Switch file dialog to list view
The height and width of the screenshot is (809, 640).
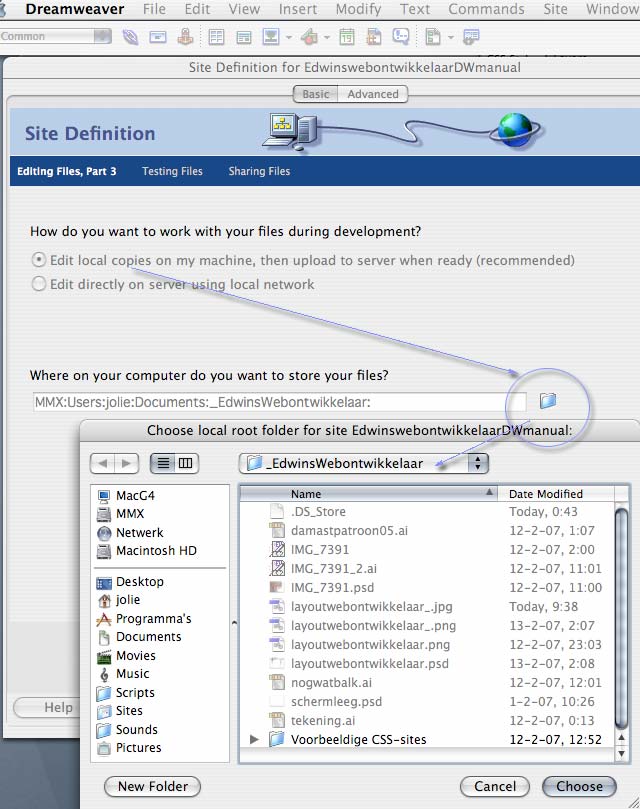tap(163, 463)
